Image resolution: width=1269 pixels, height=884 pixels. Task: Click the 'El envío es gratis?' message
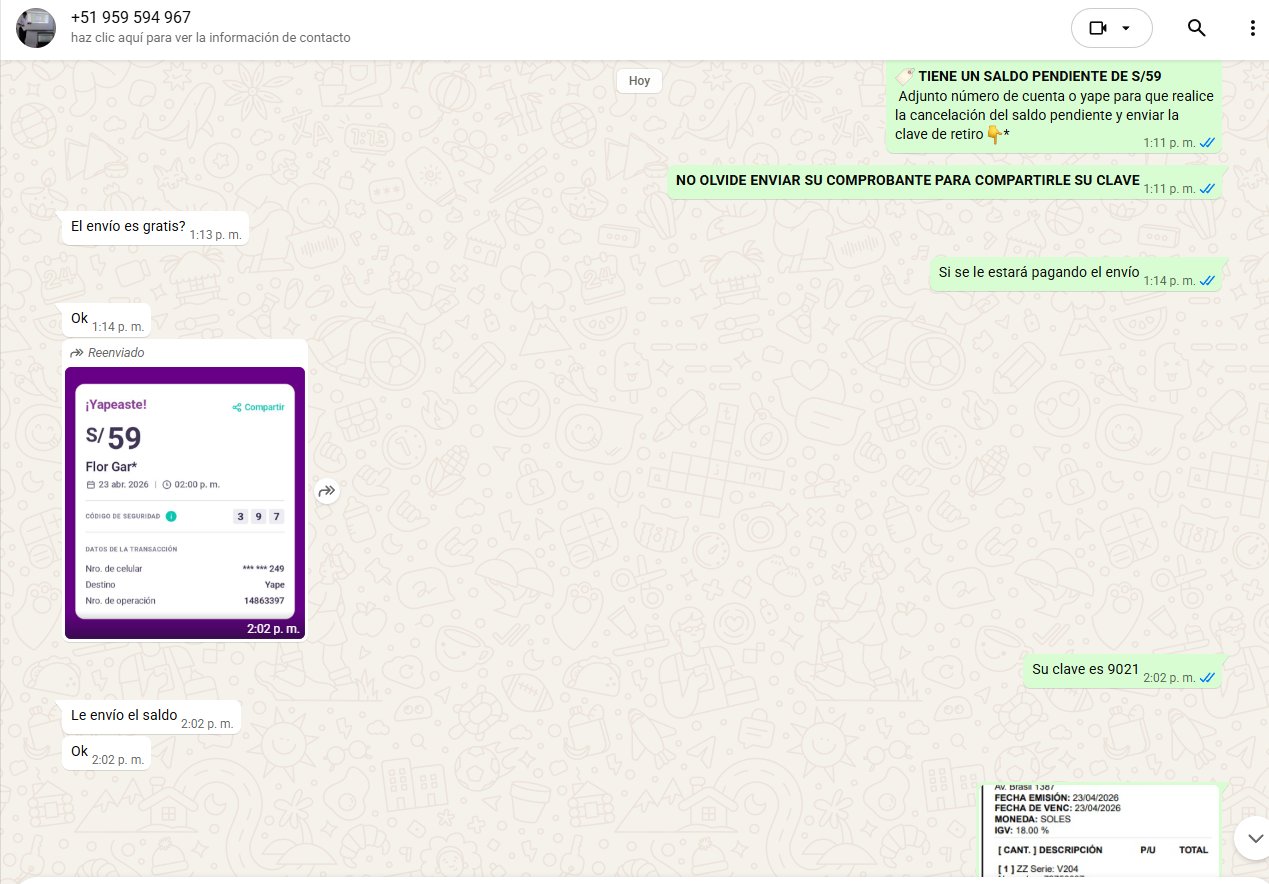128,227
